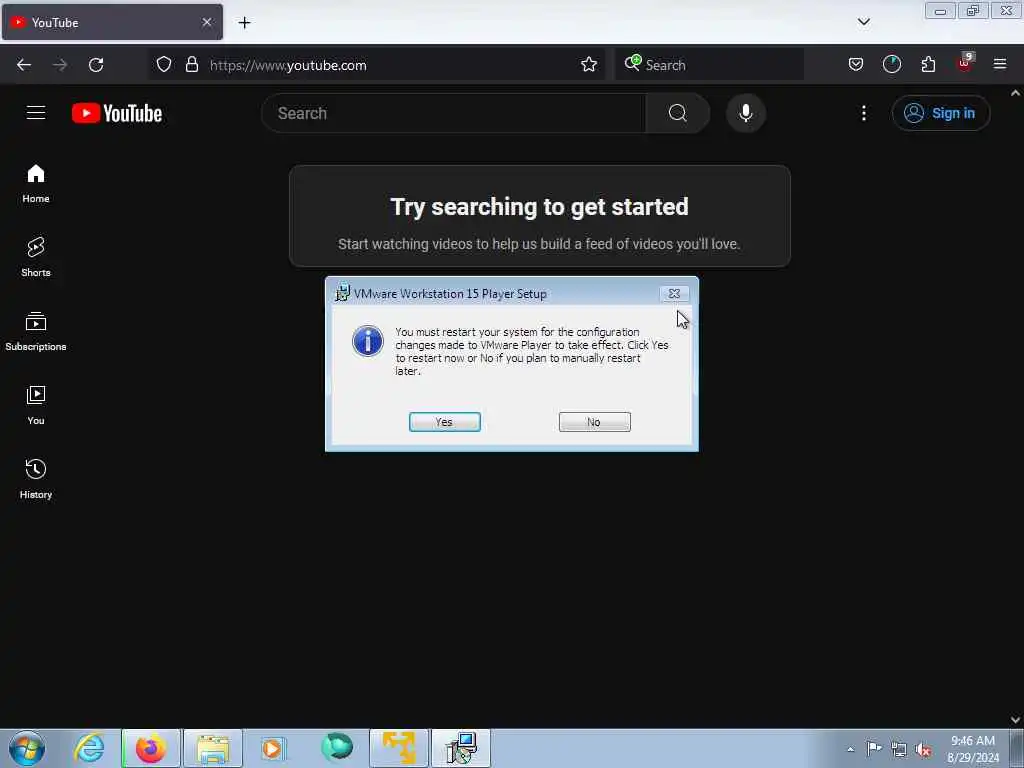Screen dimensions: 1024x768
Task: Click No to restart manually later
Action: coord(594,422)
